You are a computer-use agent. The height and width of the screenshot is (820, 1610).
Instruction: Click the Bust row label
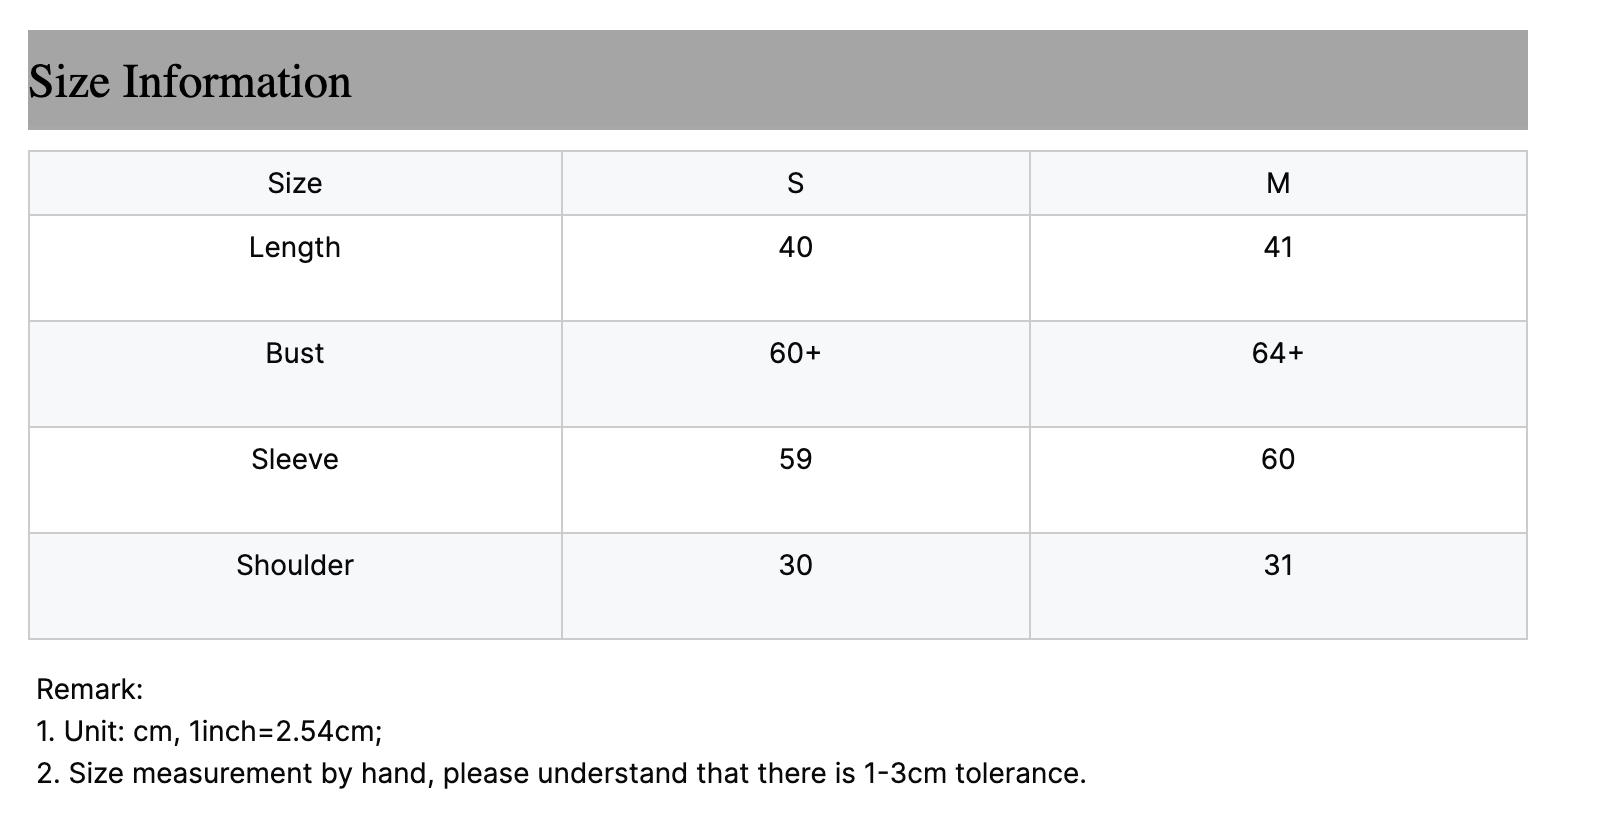pos(295,353)
